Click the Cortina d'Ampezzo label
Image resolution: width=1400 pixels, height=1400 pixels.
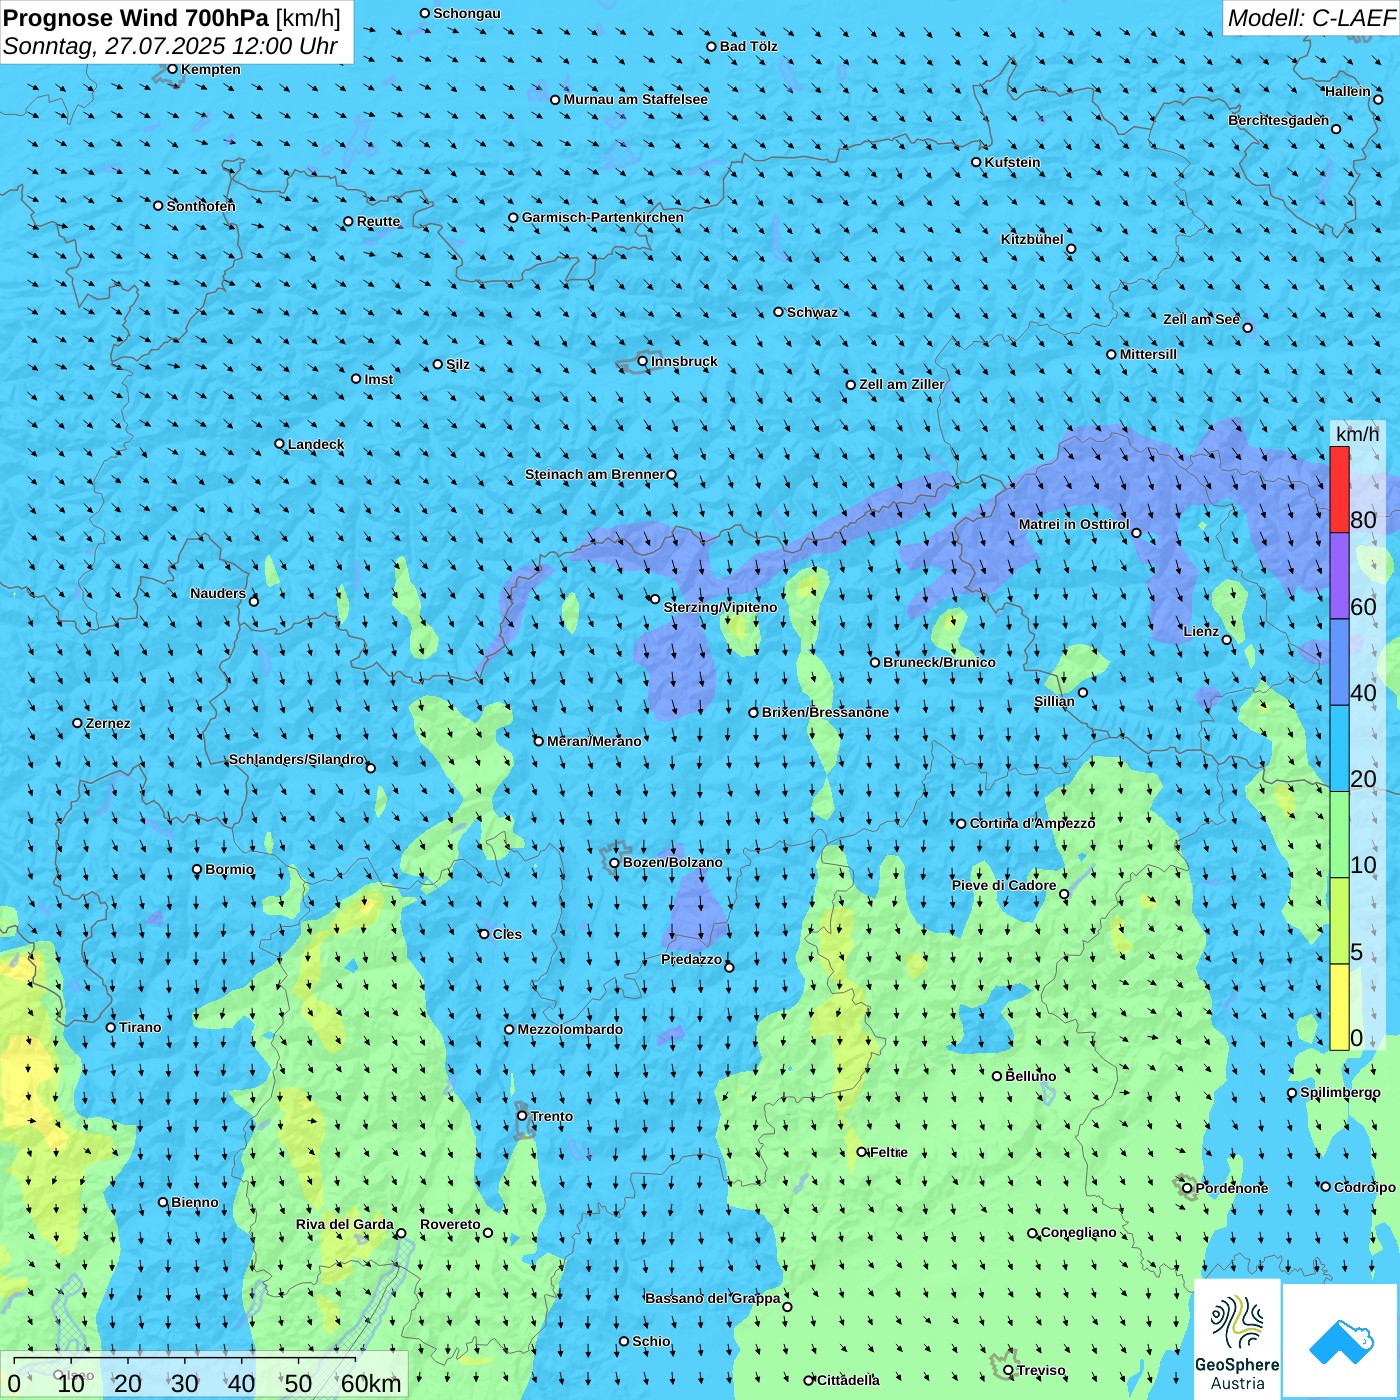(x=1032, y=823)
